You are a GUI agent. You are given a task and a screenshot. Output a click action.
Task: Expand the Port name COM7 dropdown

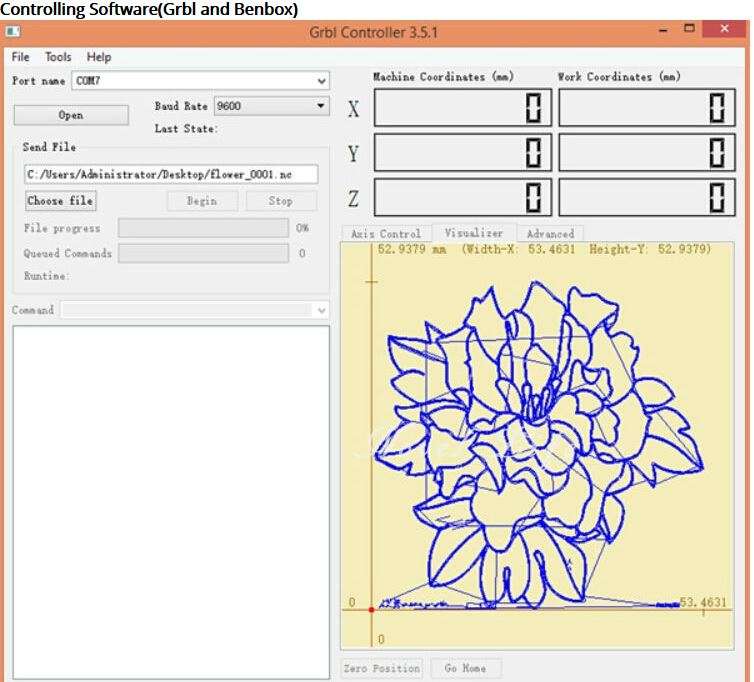(x=321, y=81)
